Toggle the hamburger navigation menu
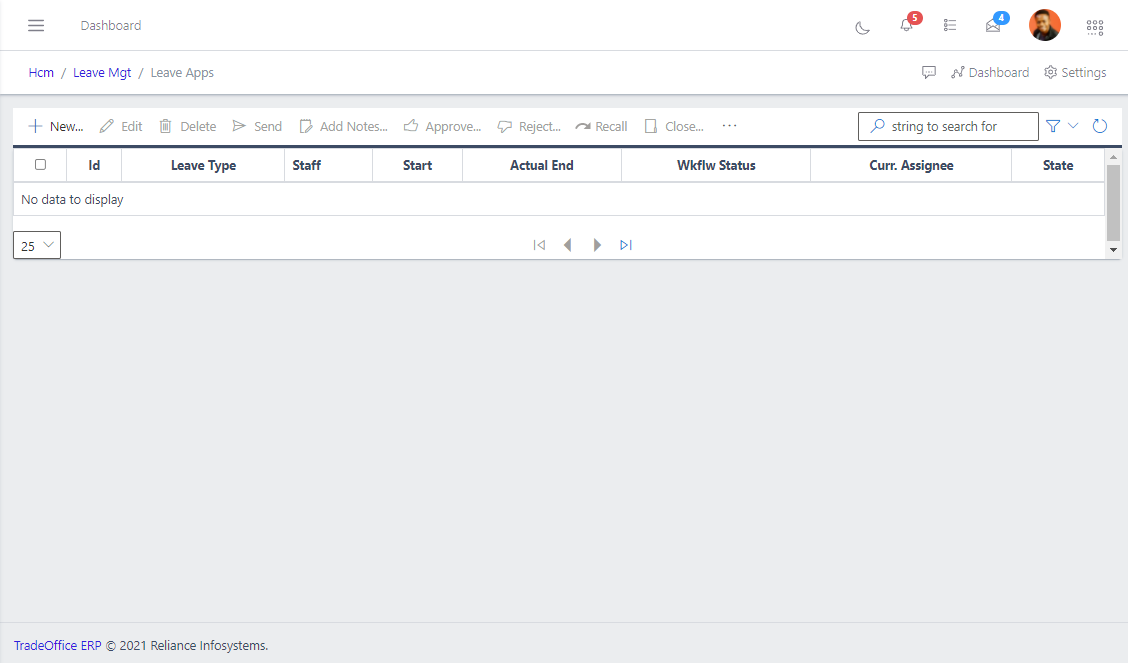The height and width of the screenshot is (663, 1128). click(x=36, y=25)
